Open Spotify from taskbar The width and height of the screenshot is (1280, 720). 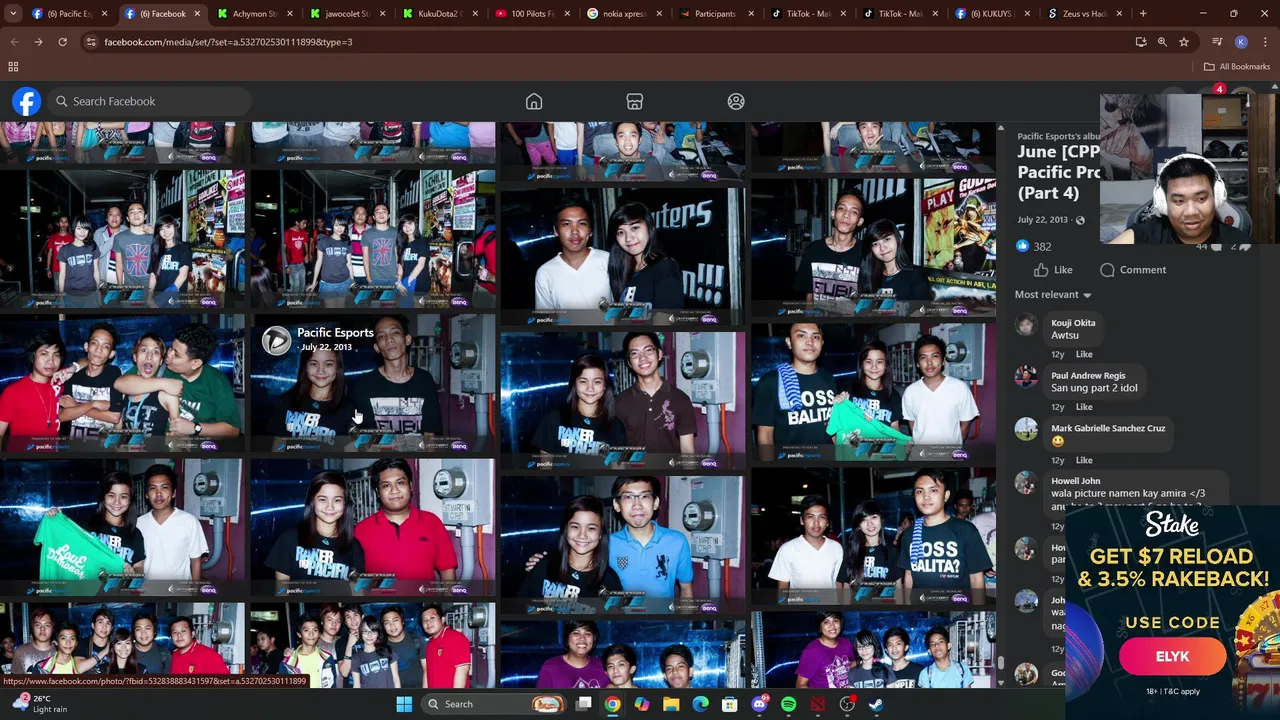(x=788, y=704)
